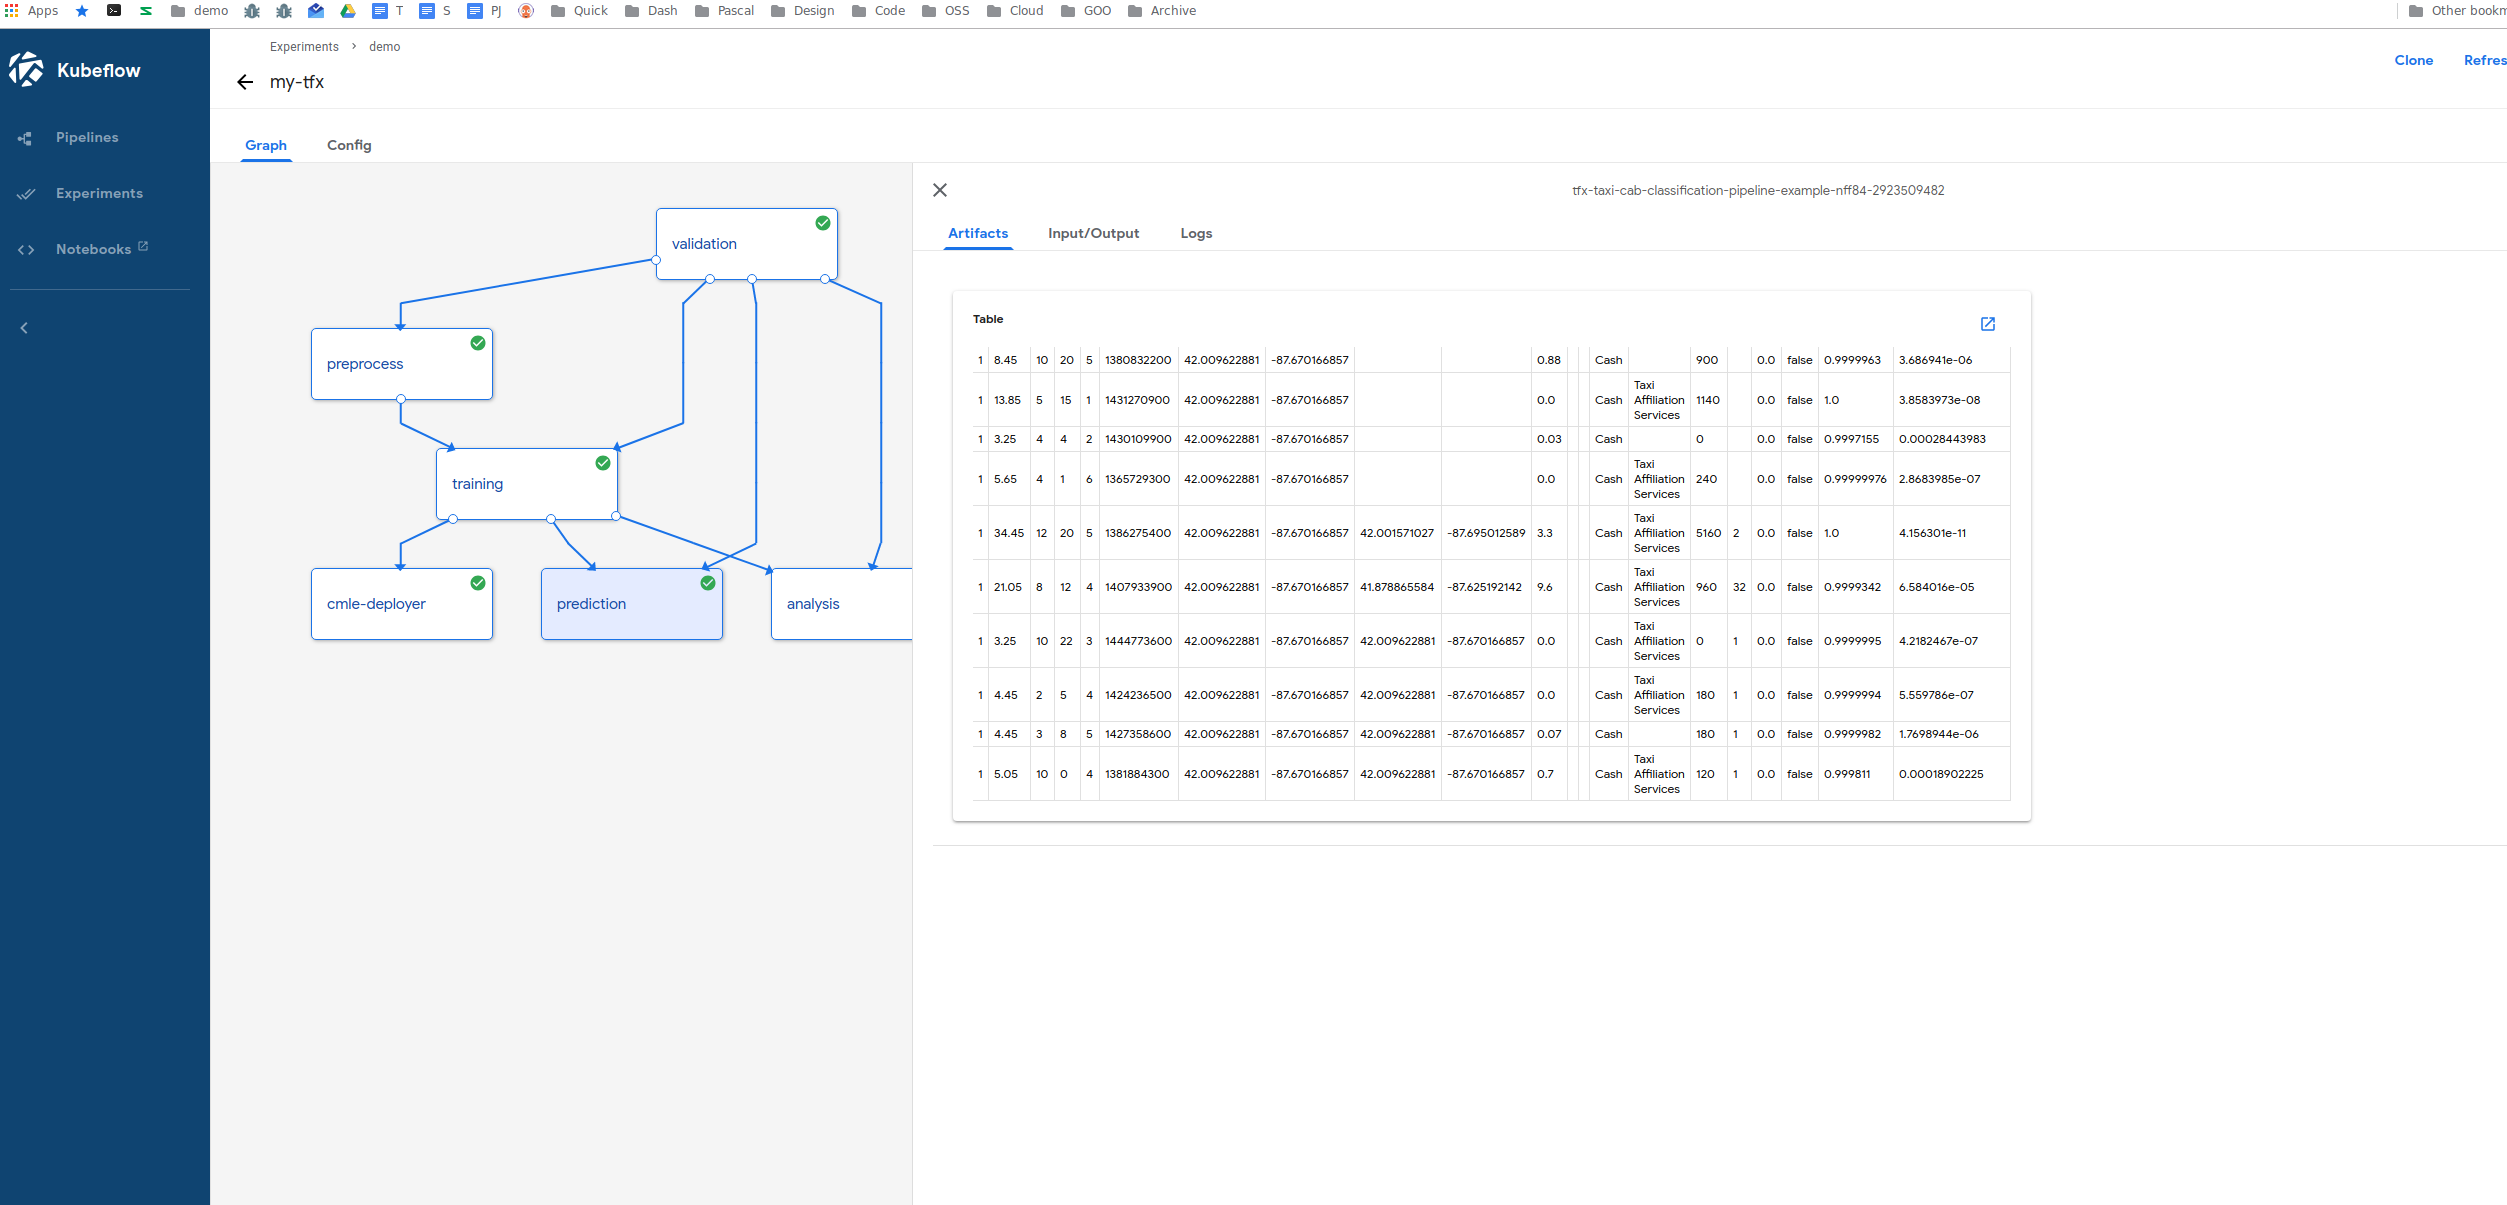This screenshot has width=2507, height=1205.
Task: Click the Refresh button
Action: [x=2484, y=60]
